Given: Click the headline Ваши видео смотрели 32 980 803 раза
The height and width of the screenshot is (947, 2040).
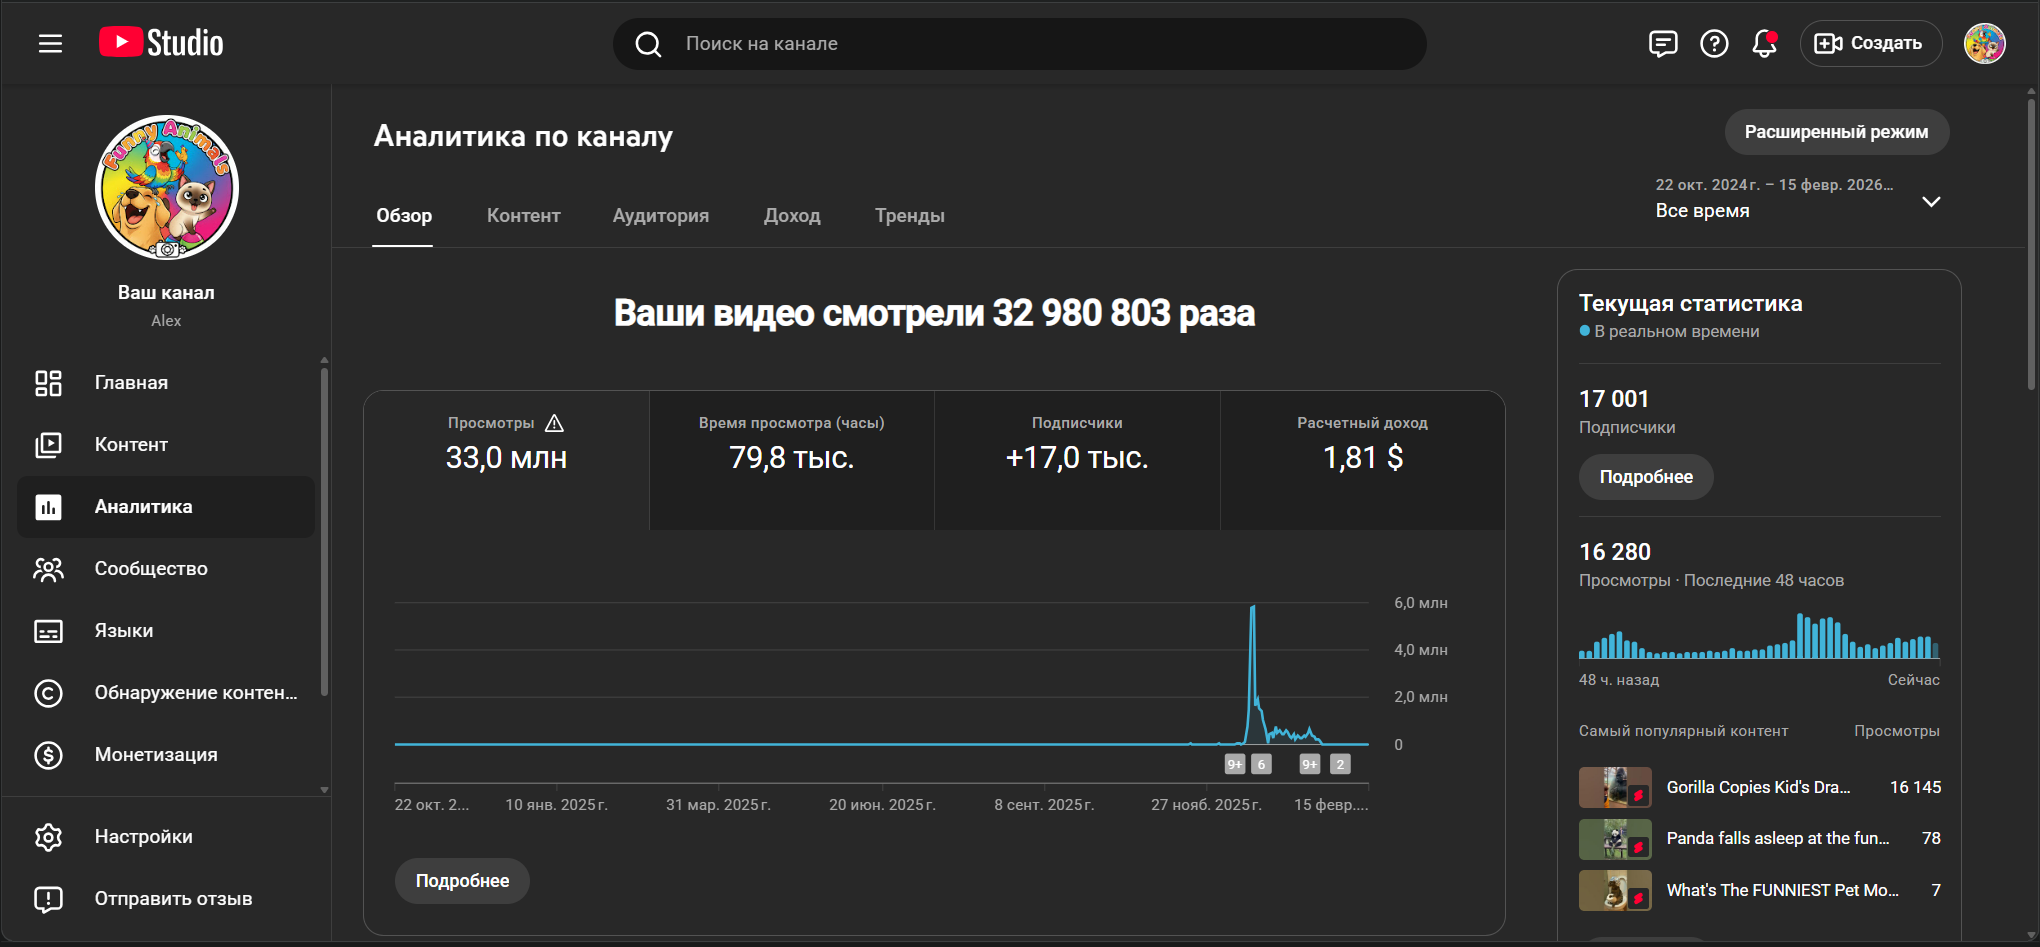Looking at the screenshot, I should click(x=934, y=313).
